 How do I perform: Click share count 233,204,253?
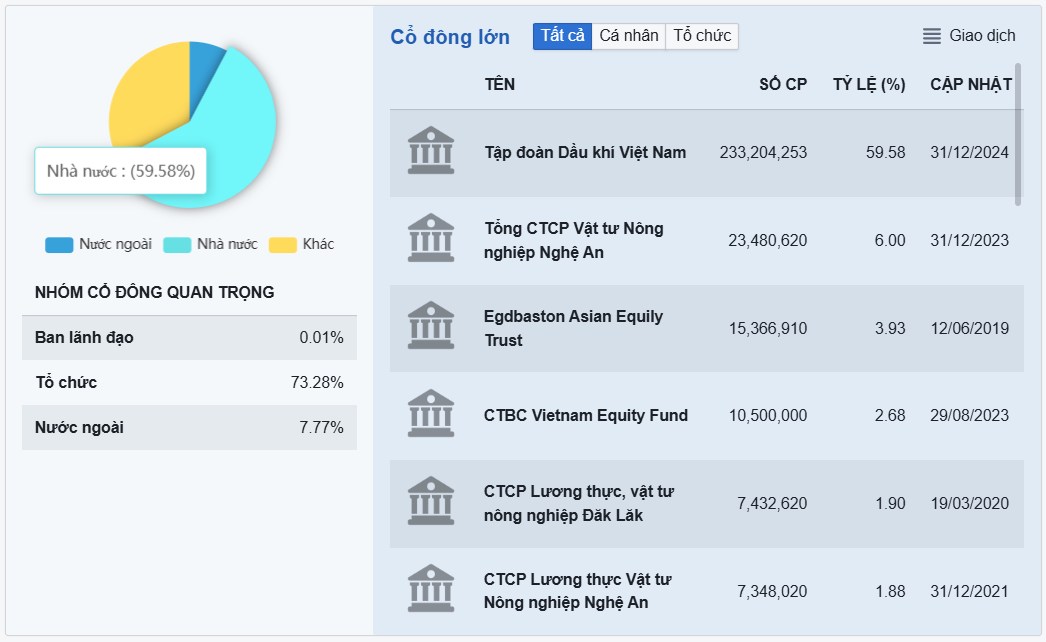[763, 153]
